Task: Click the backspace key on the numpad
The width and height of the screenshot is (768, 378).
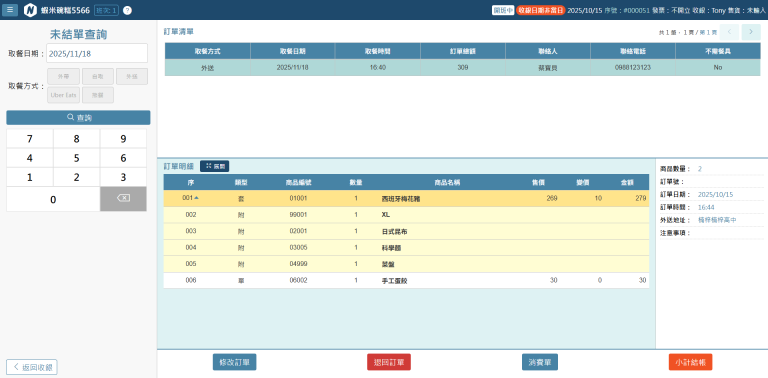Action: point(123,198)
